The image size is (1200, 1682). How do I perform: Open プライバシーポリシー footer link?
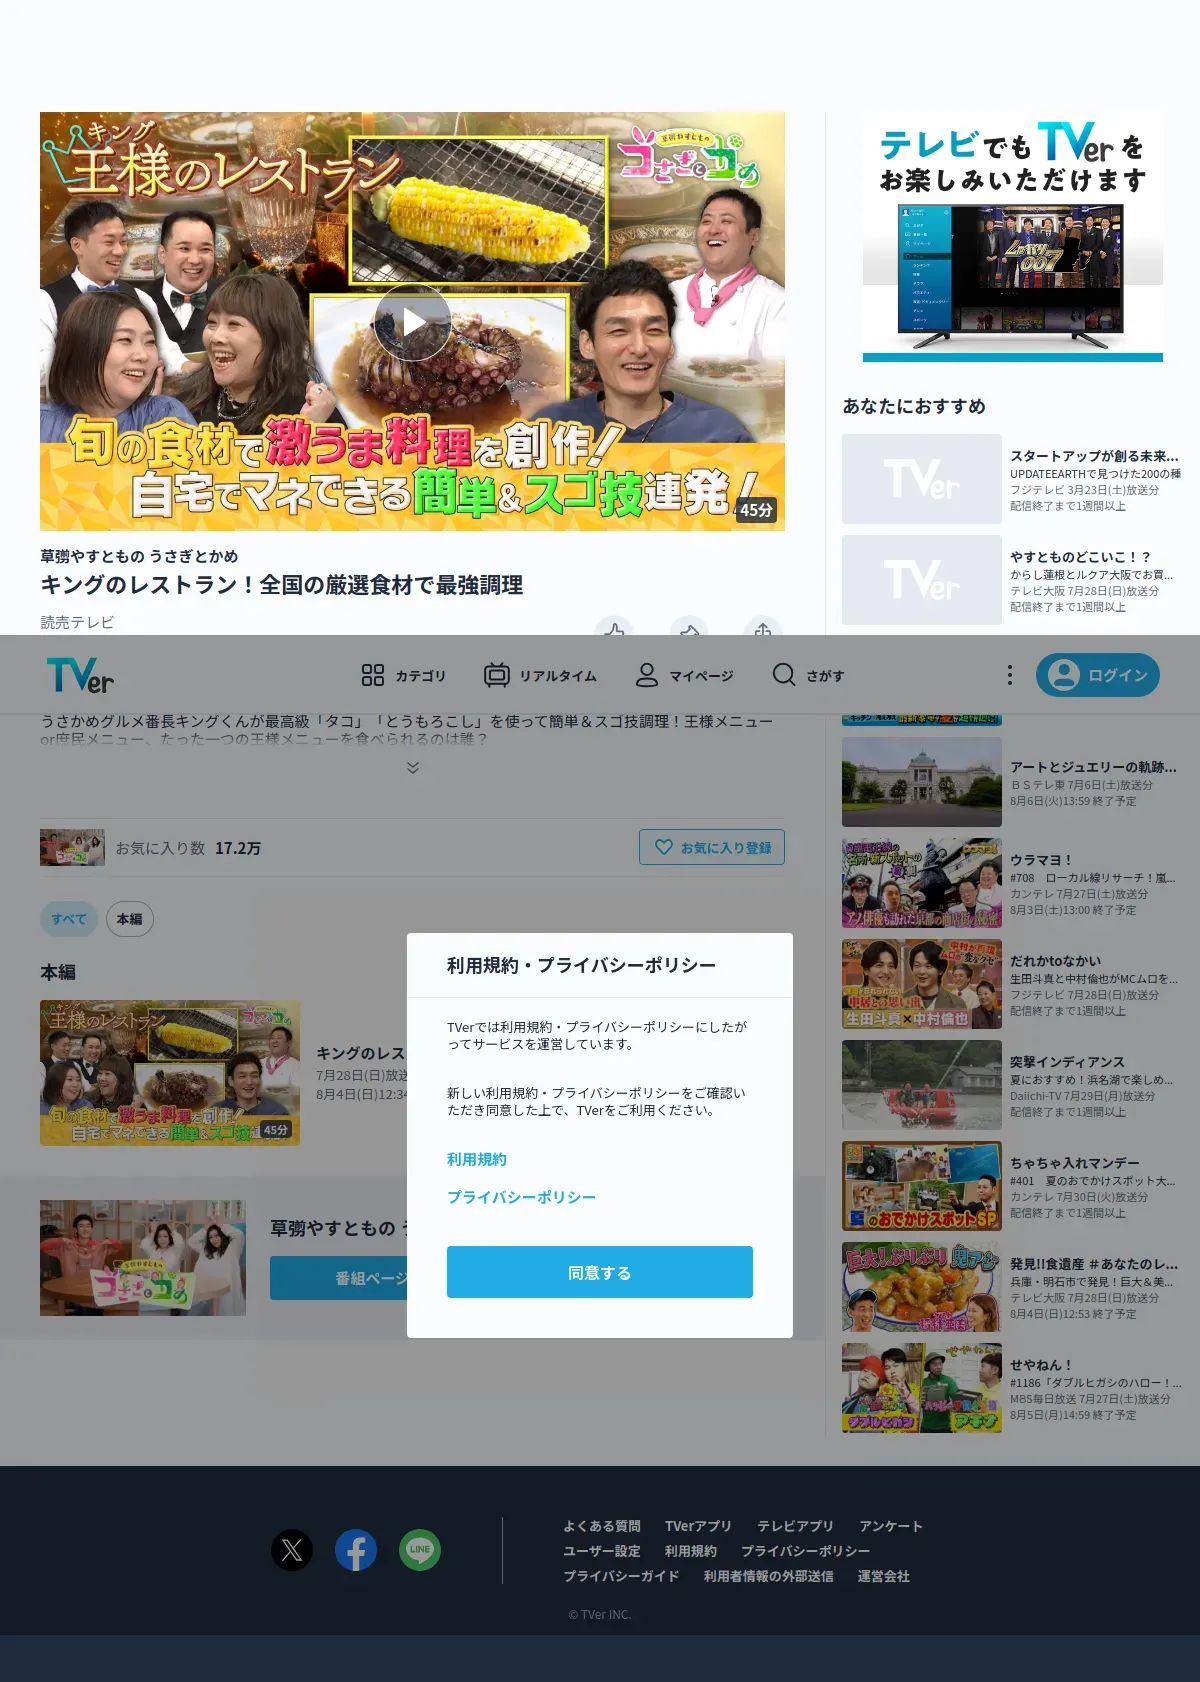(x=806, y=1551)
